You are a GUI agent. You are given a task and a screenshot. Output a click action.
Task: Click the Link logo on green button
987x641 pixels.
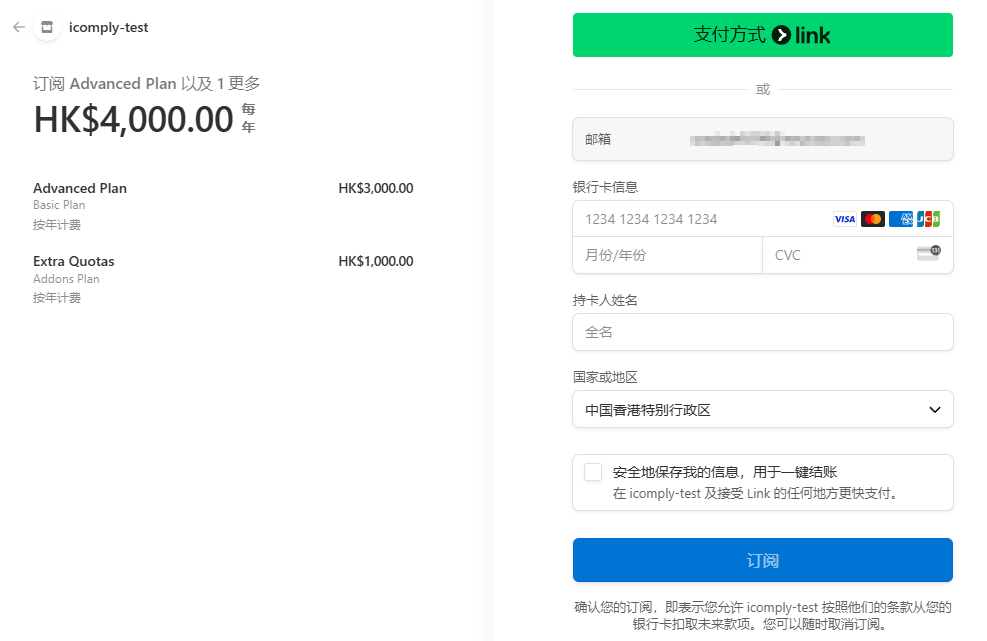(x=801, y=35)
